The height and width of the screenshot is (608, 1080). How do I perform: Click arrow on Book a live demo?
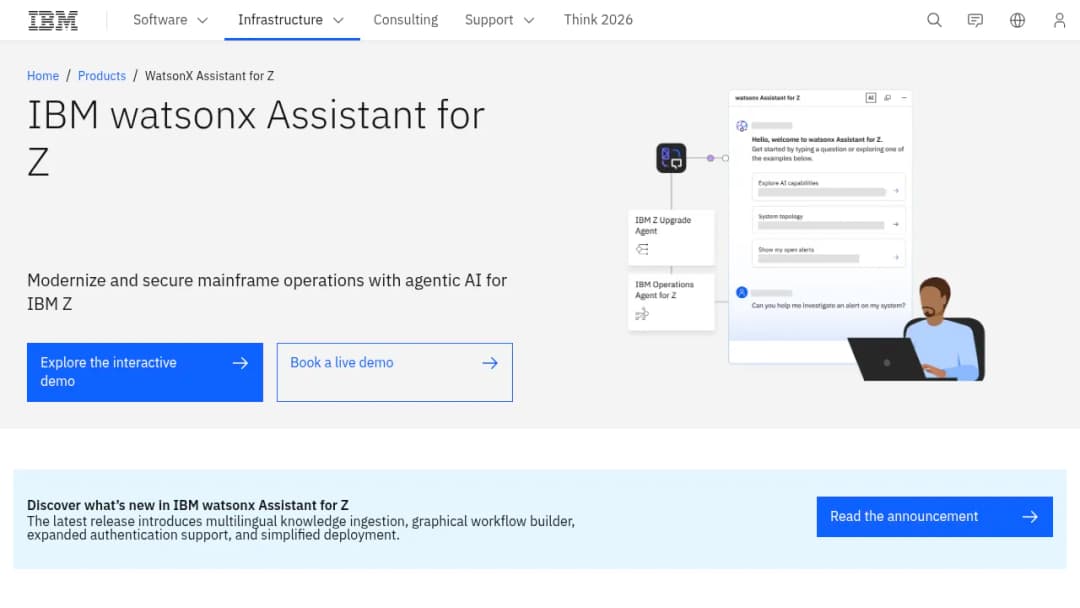point(490,363)
